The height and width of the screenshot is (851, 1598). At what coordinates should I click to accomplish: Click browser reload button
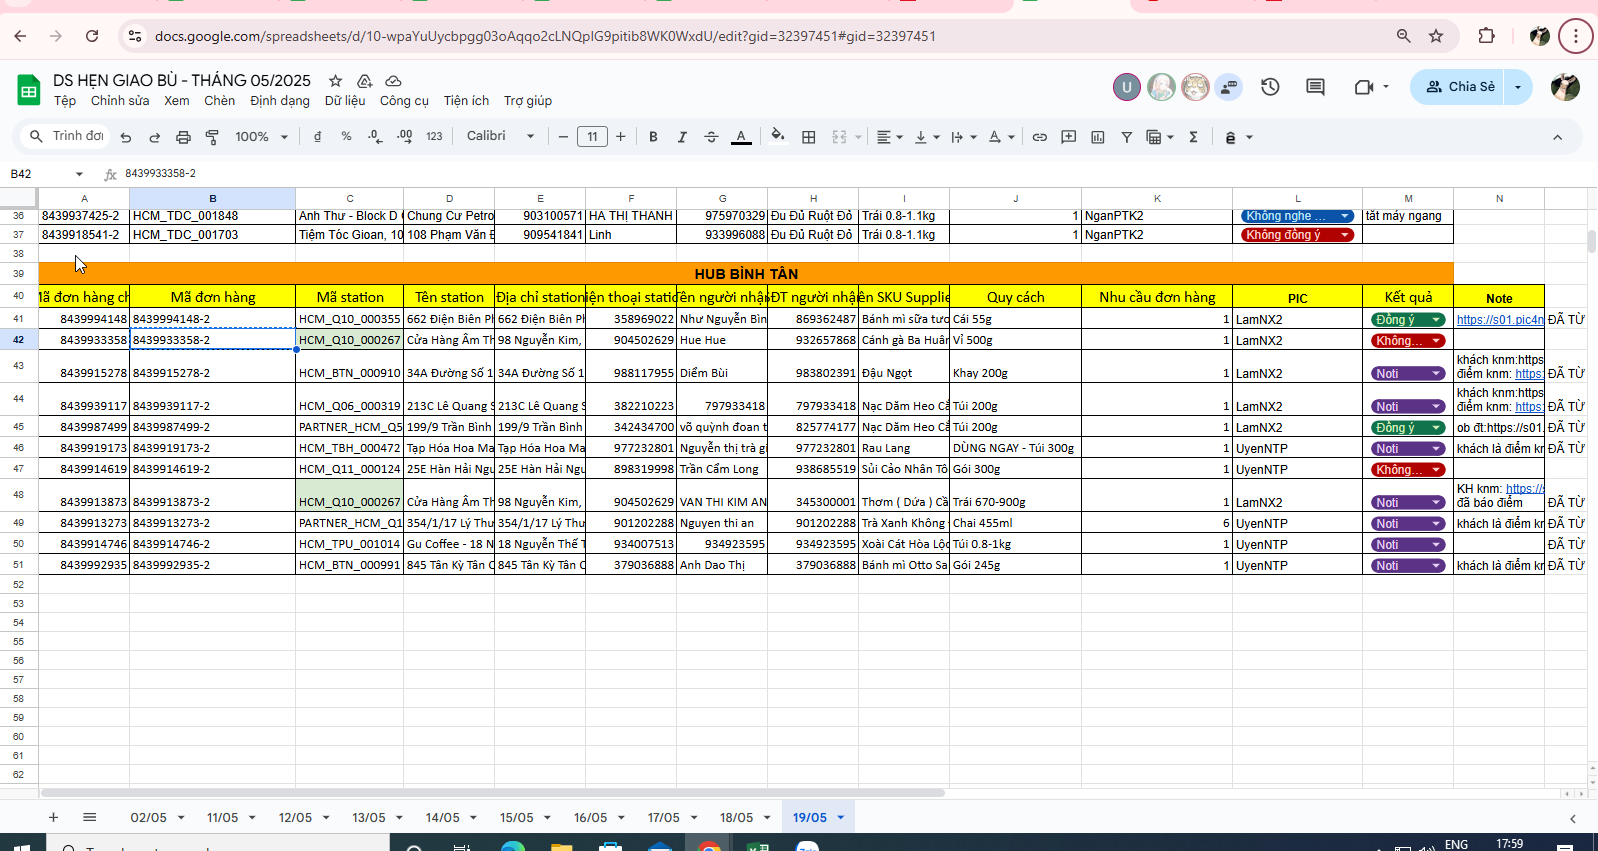[x=92, y=36]
